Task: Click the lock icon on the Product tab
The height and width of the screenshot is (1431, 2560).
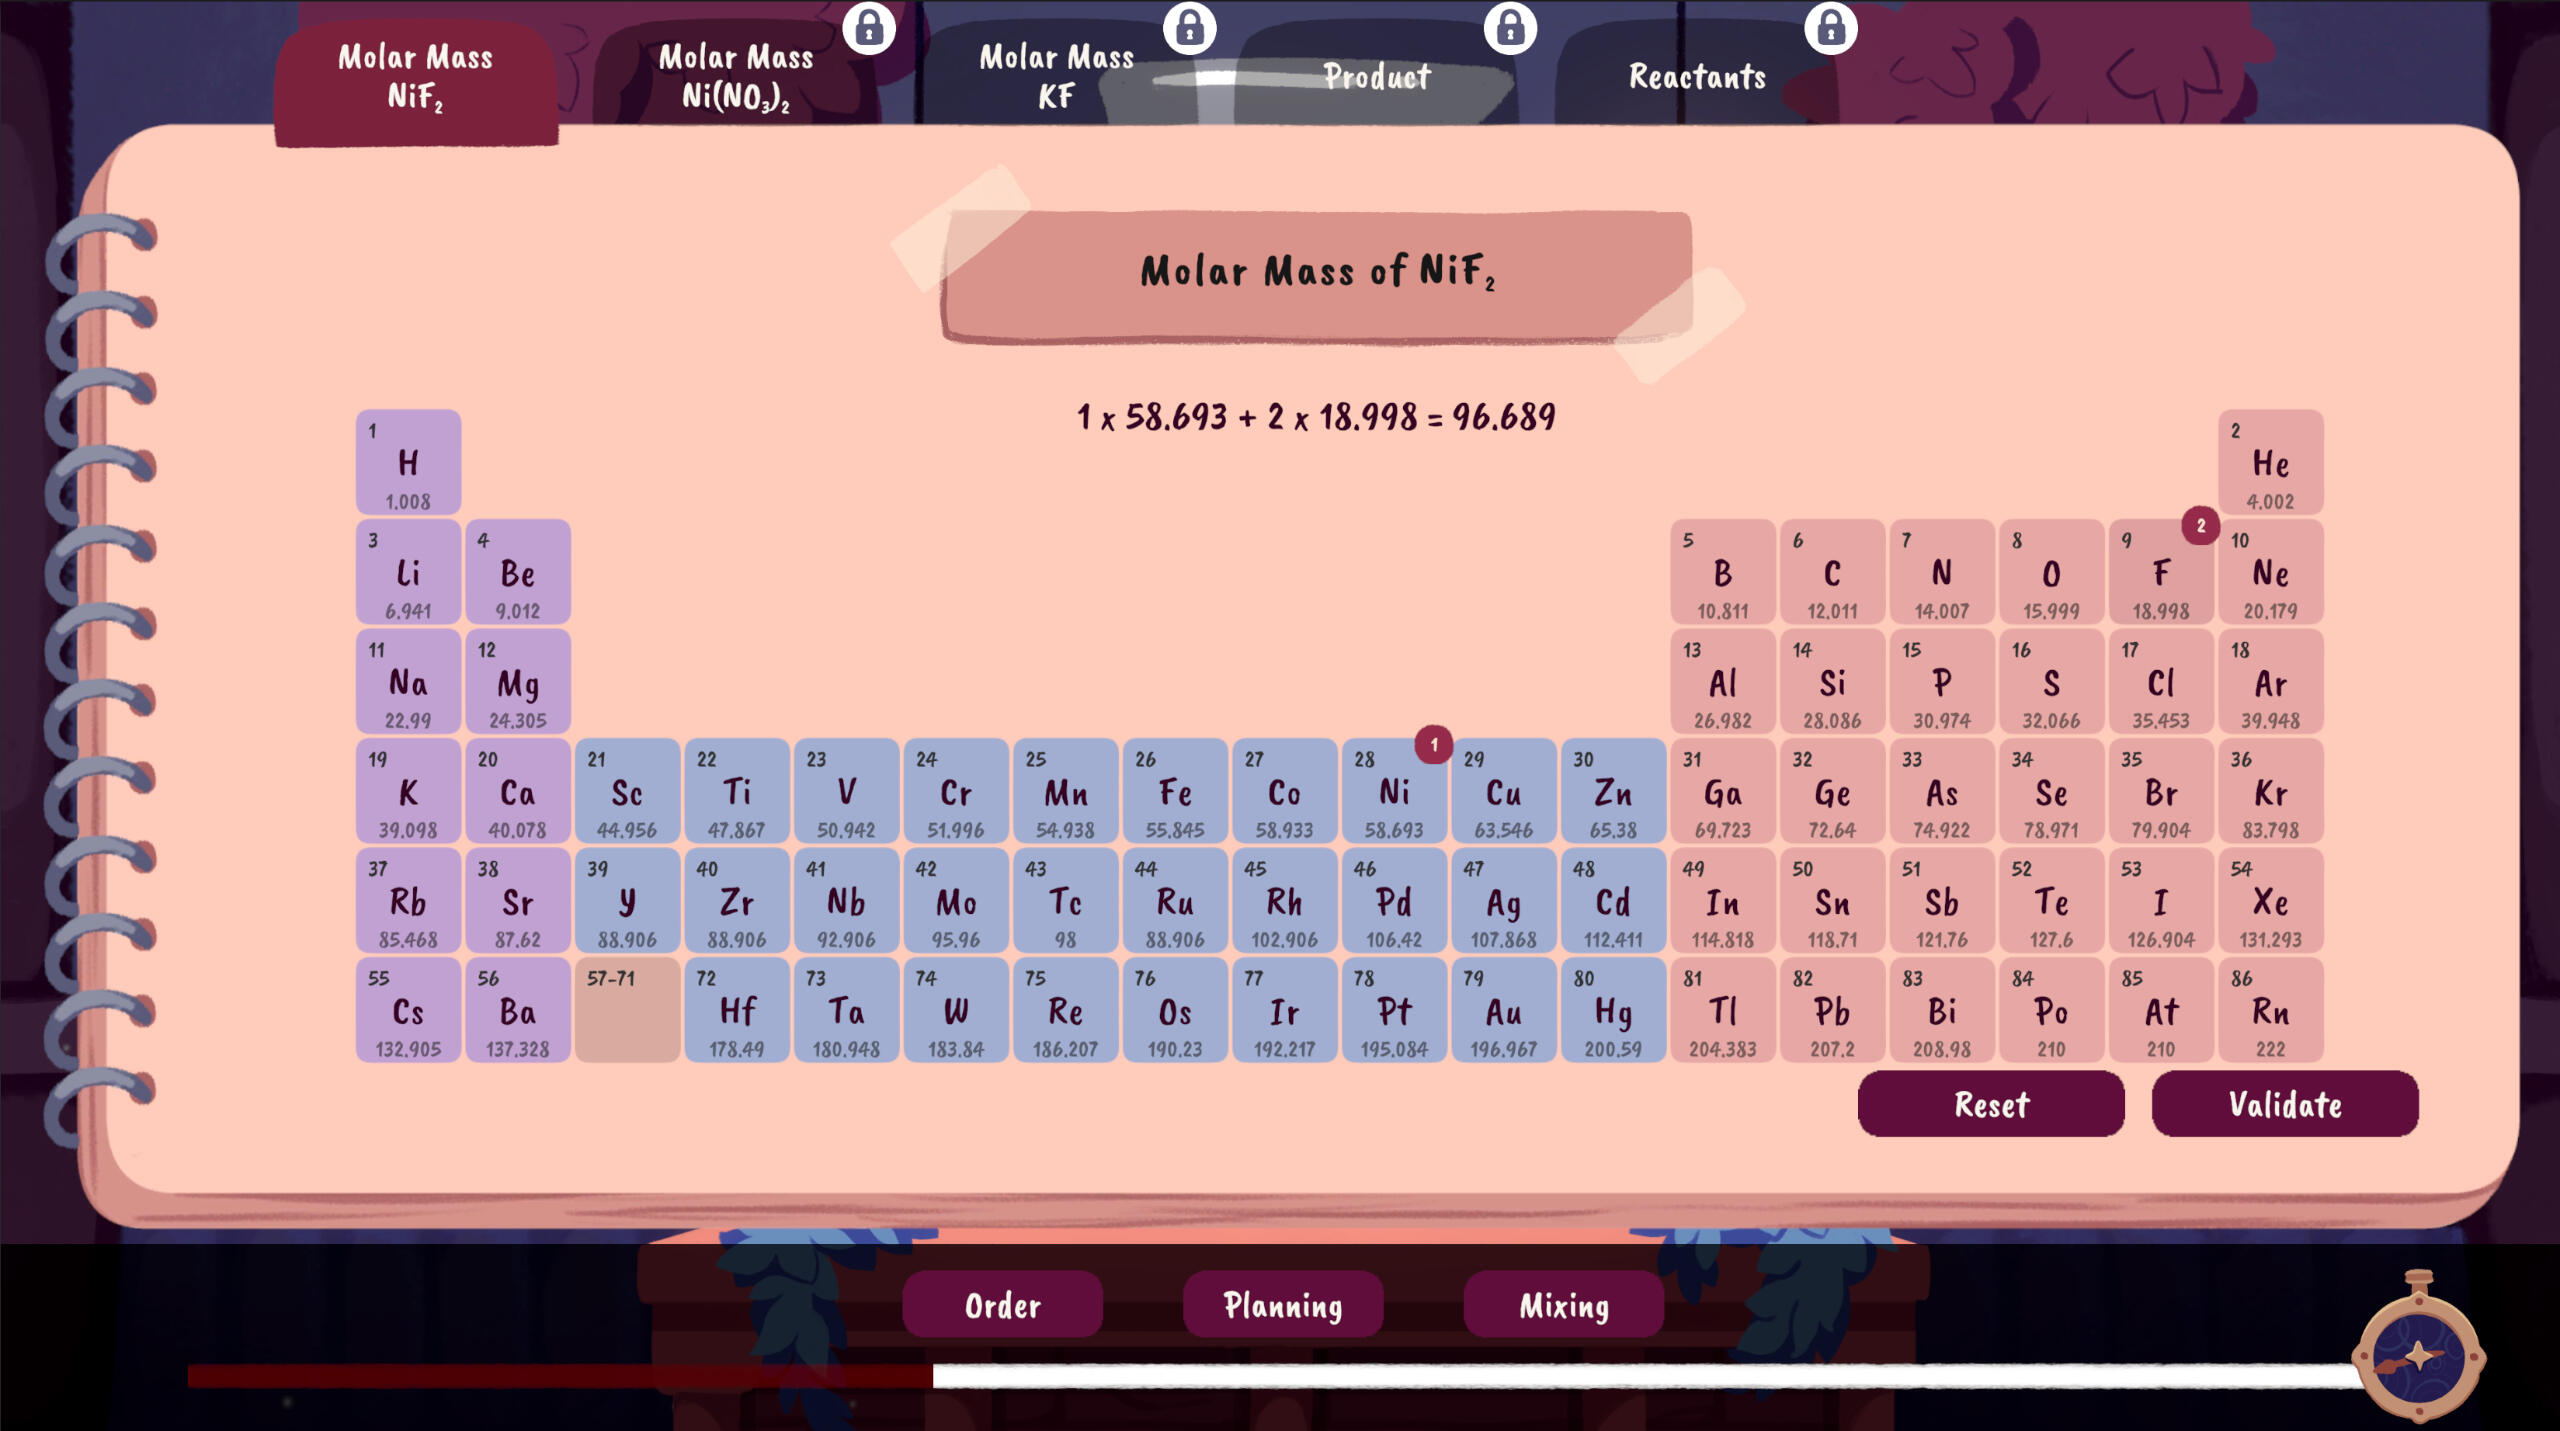Action: (1510, 28)
